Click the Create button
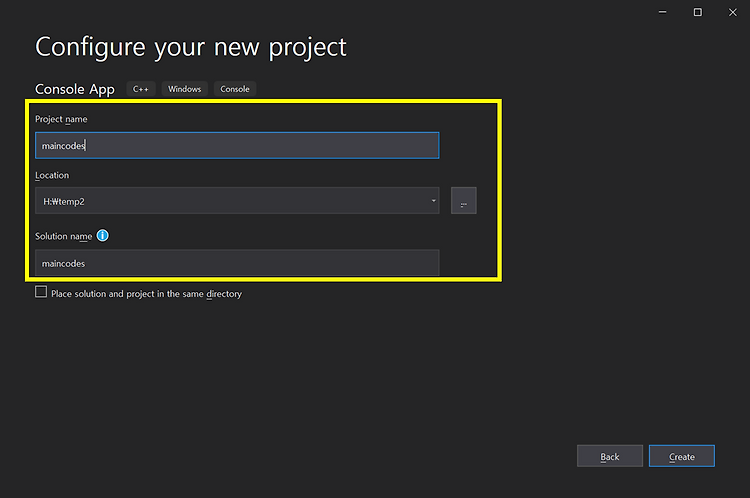Viewport: 750px width, 498px height. 682,456
